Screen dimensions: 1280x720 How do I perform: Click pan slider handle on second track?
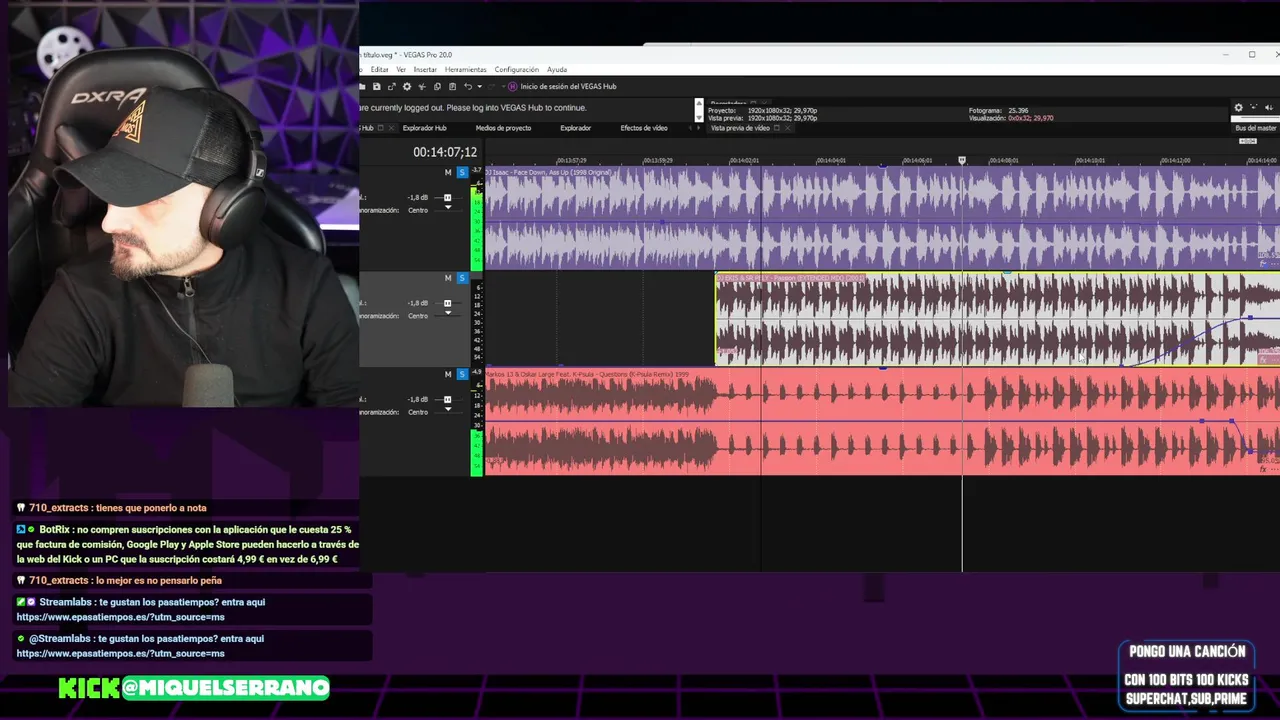pos(448,312)
